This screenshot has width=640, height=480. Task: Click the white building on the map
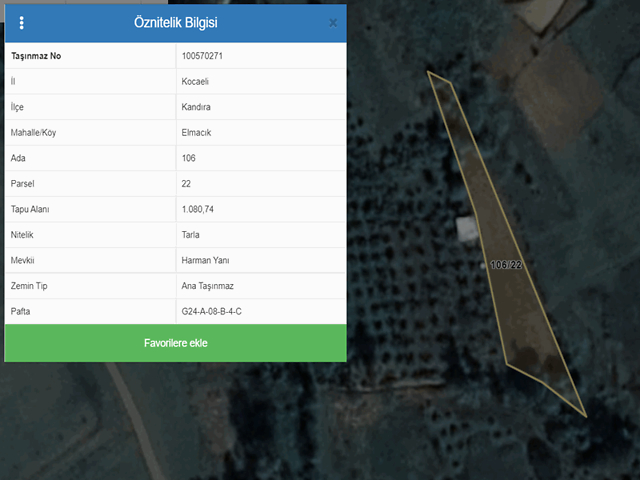pos(467,228)
